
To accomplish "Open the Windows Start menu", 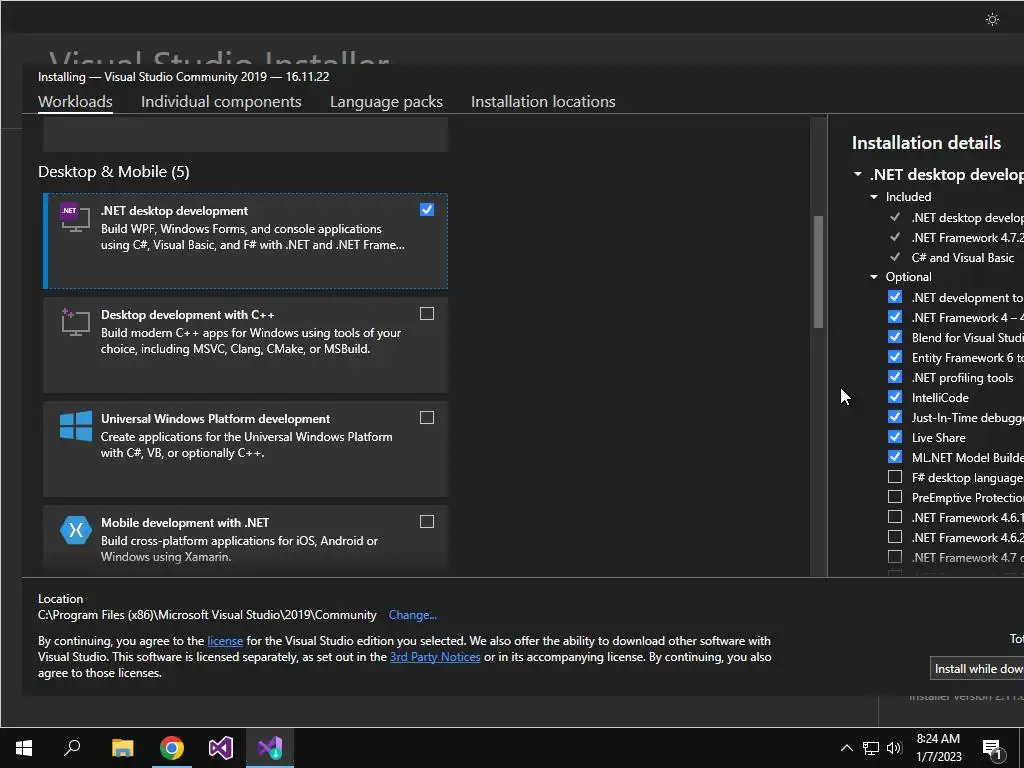I will (x=24, y=747).
